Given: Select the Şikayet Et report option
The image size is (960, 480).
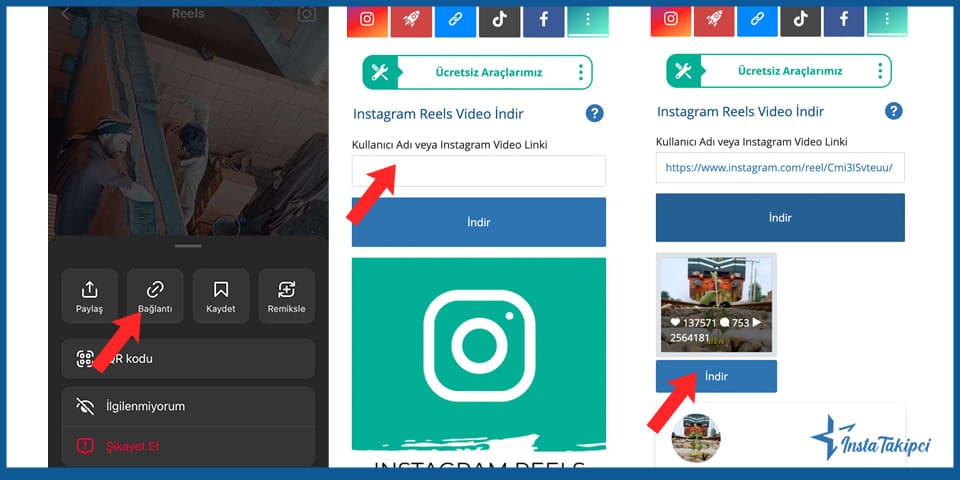Looking at the screenshot, I should [x=188, y=446].
